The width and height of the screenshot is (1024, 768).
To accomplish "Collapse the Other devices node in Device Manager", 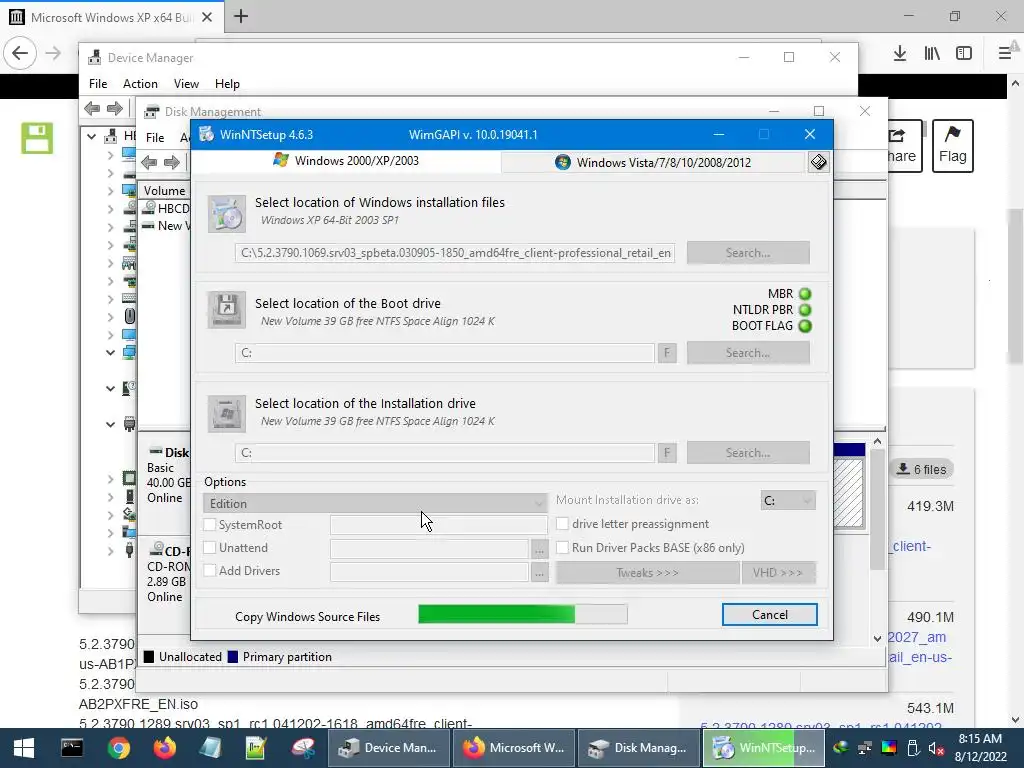I will click(x=110, y=389).
